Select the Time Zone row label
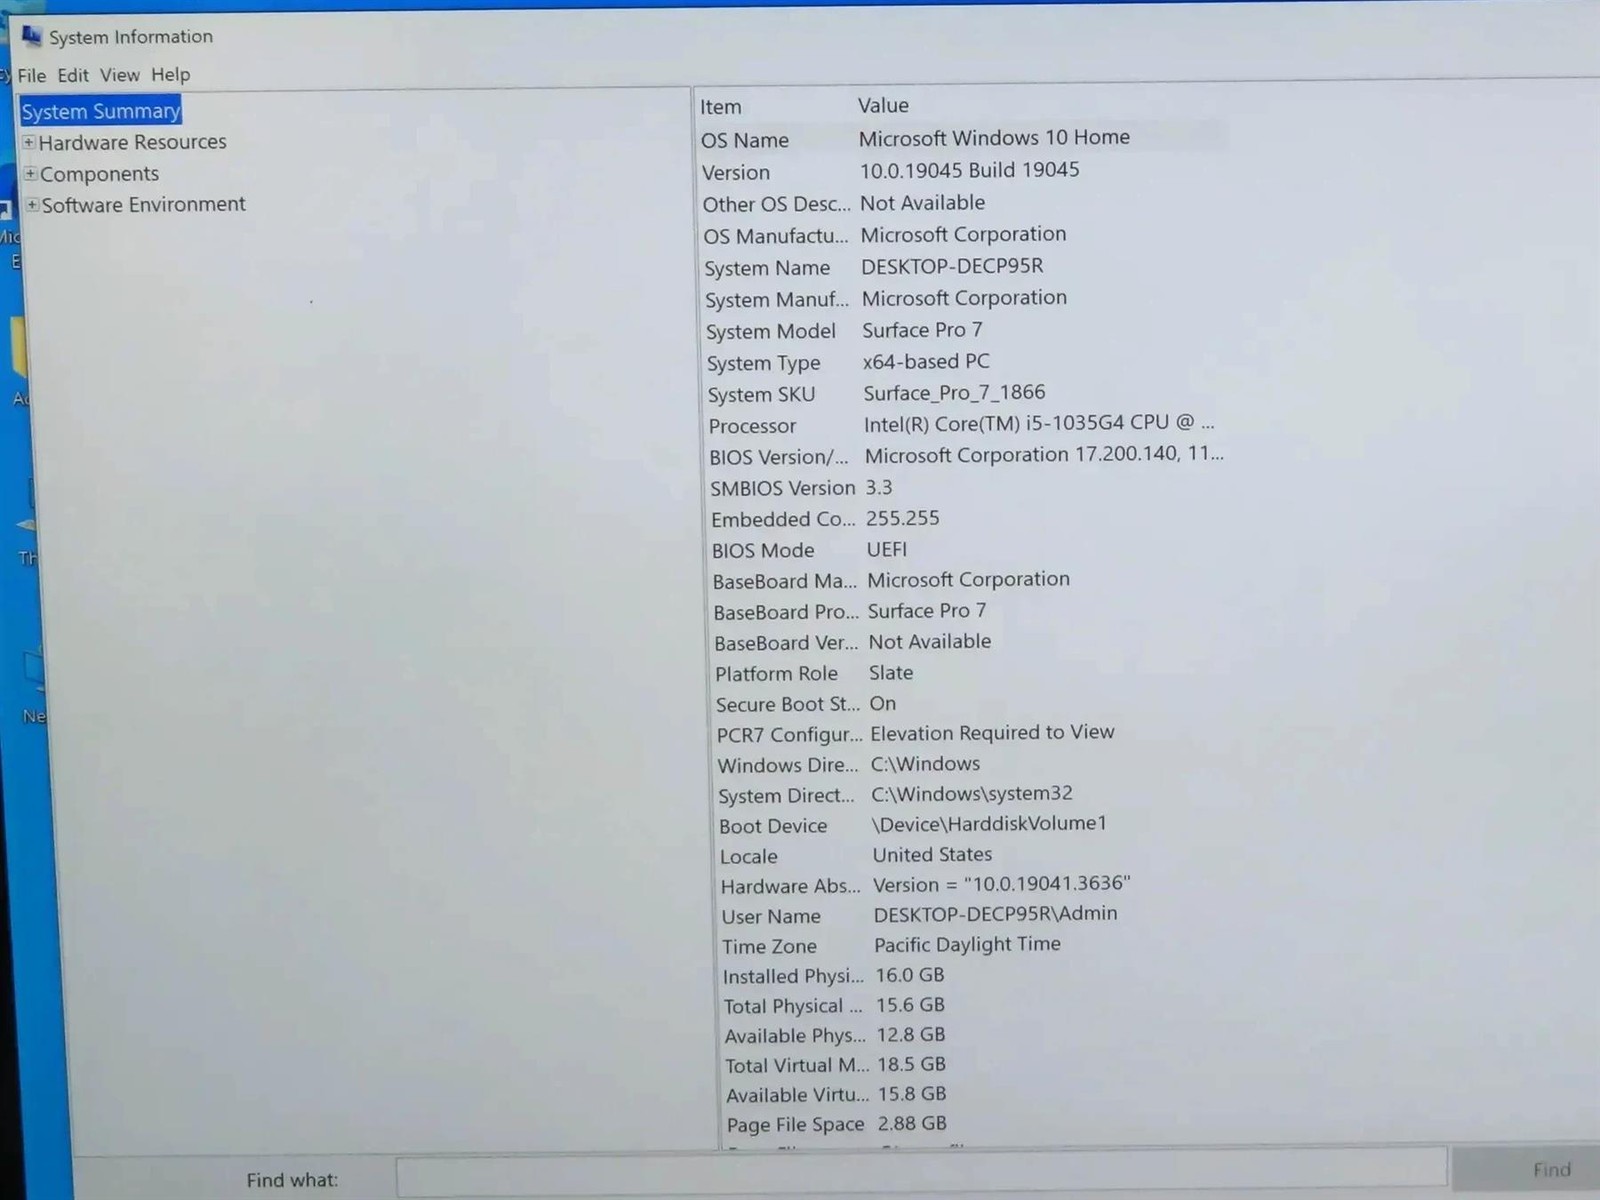 point(769,947)
